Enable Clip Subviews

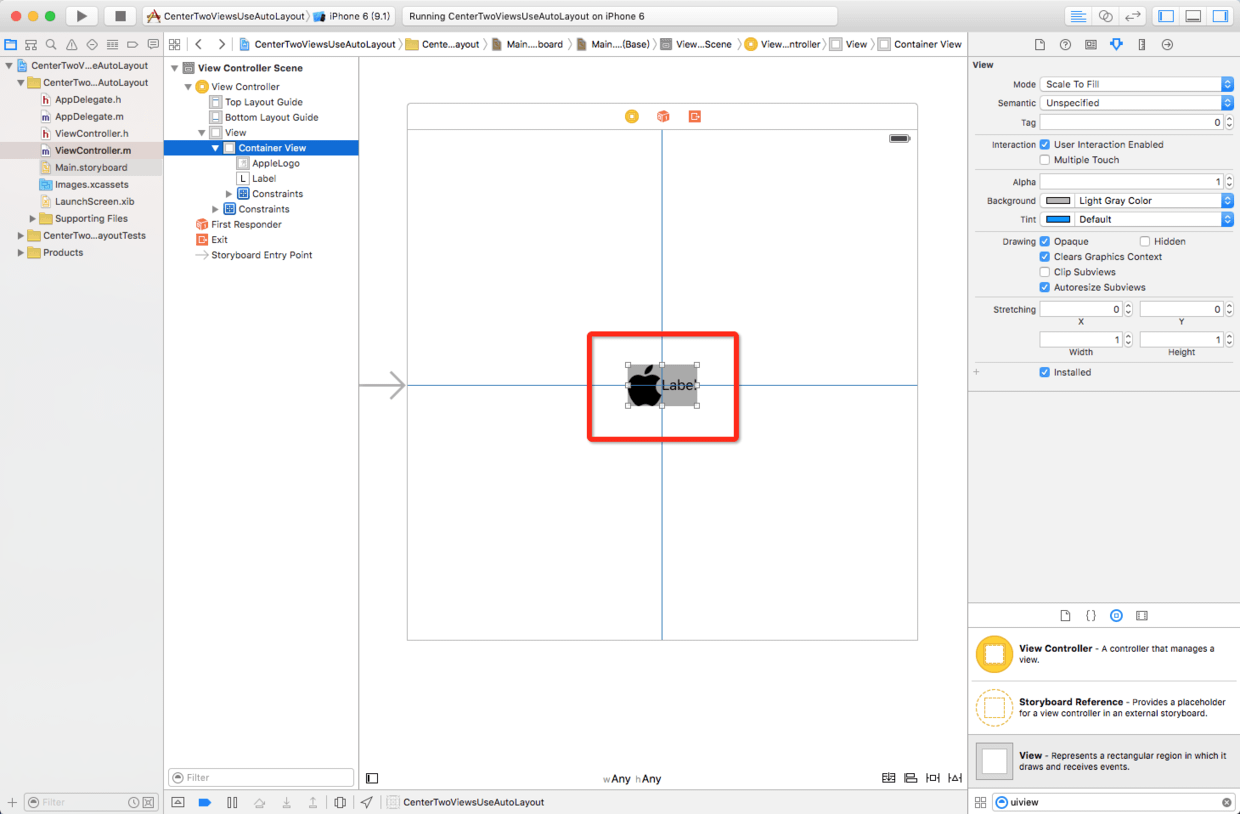[1045, 272]
